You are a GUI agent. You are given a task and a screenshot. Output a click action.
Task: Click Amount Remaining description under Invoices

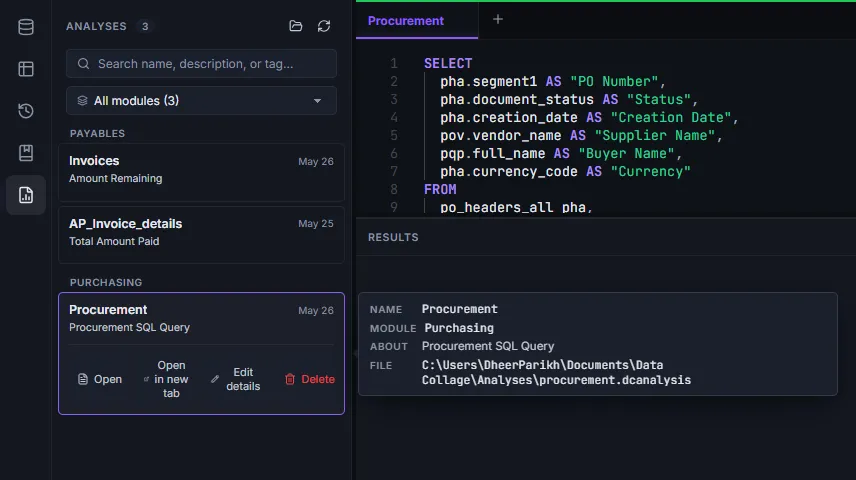pyautogui.click(x=115, y=179)
